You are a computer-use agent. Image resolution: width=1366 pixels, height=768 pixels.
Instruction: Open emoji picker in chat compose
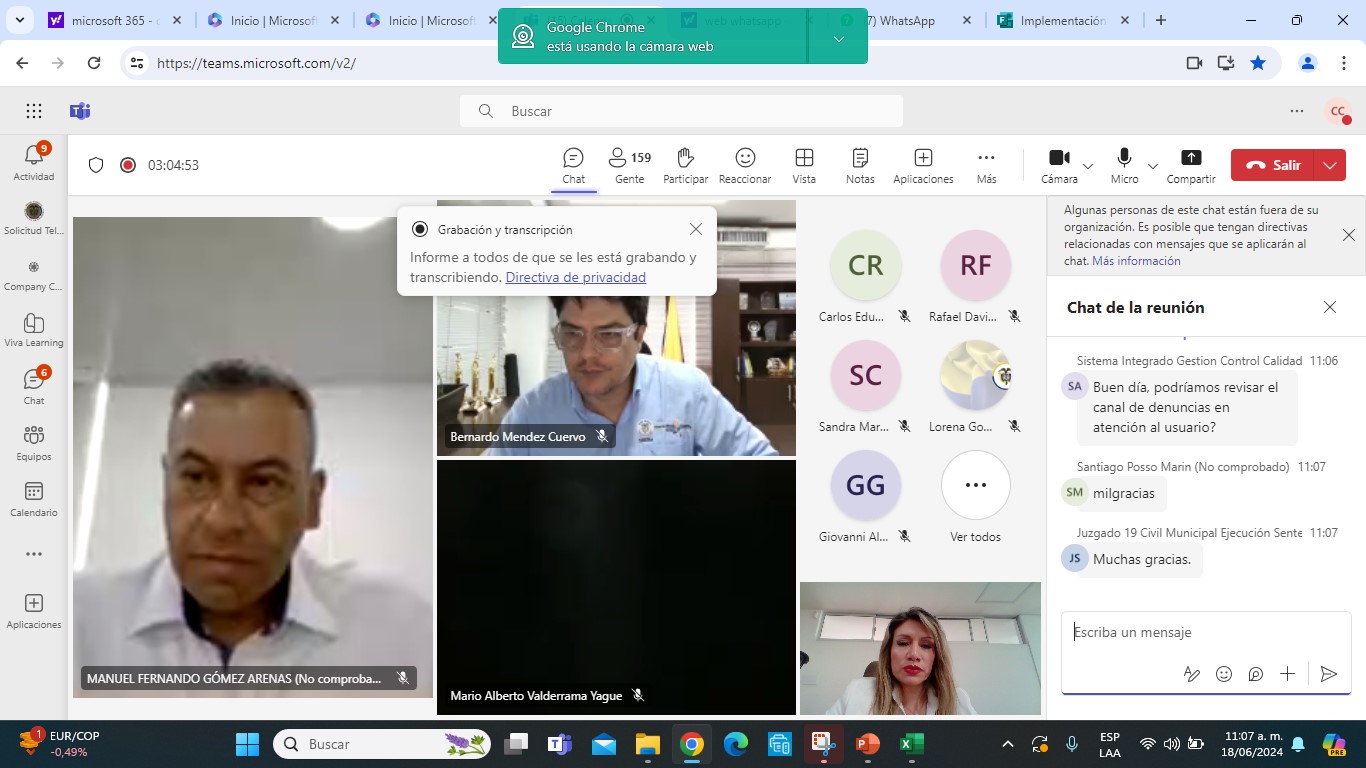1224,674
